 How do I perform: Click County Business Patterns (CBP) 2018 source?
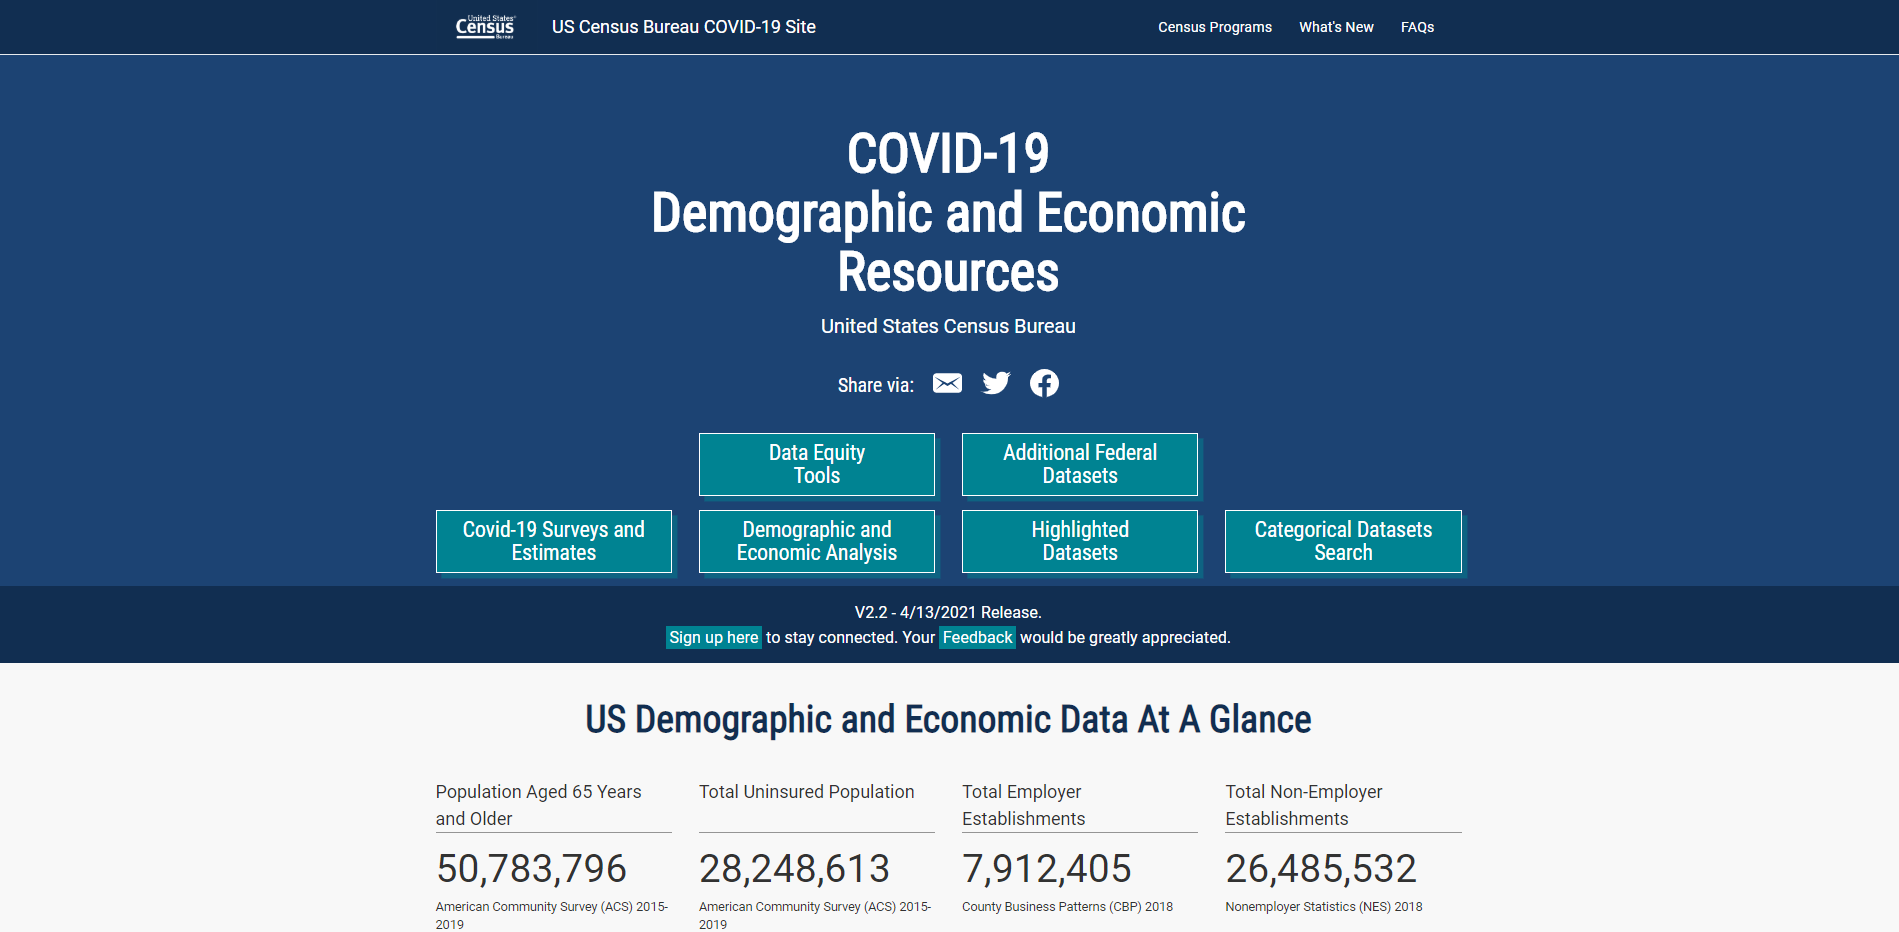tap(1067, 907)
